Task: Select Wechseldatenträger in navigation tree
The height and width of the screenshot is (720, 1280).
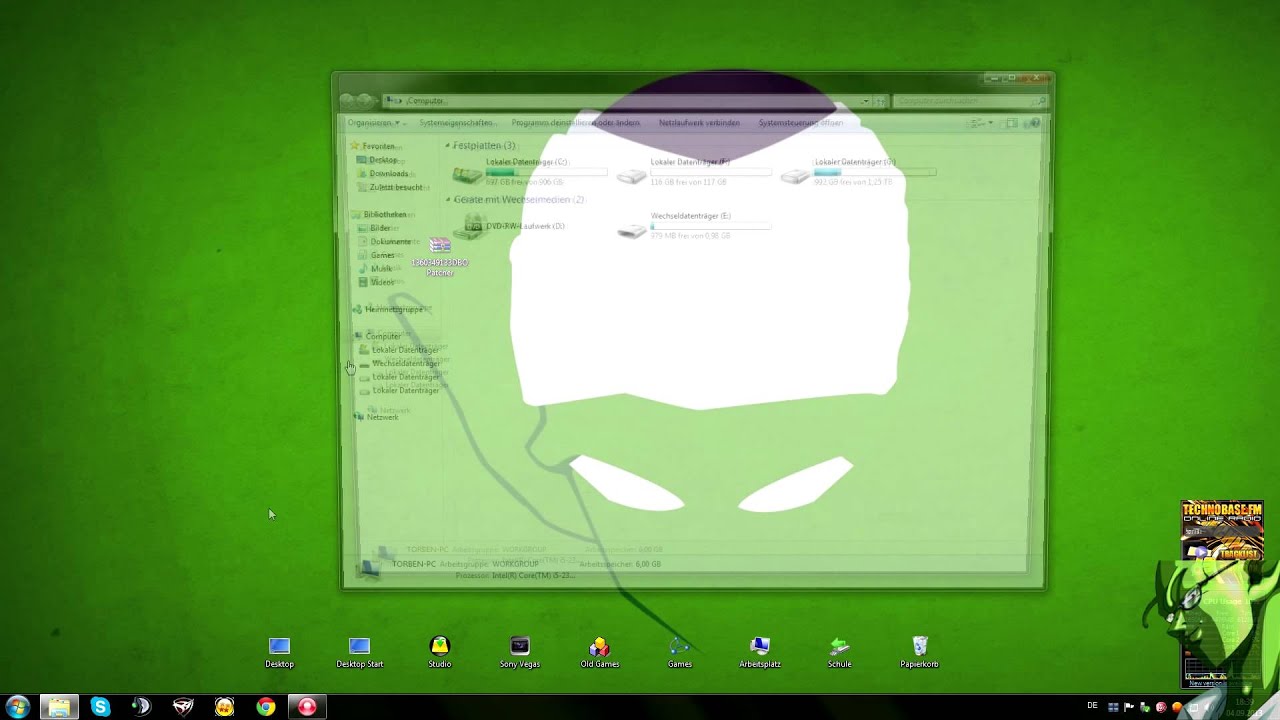Action: 400,363
